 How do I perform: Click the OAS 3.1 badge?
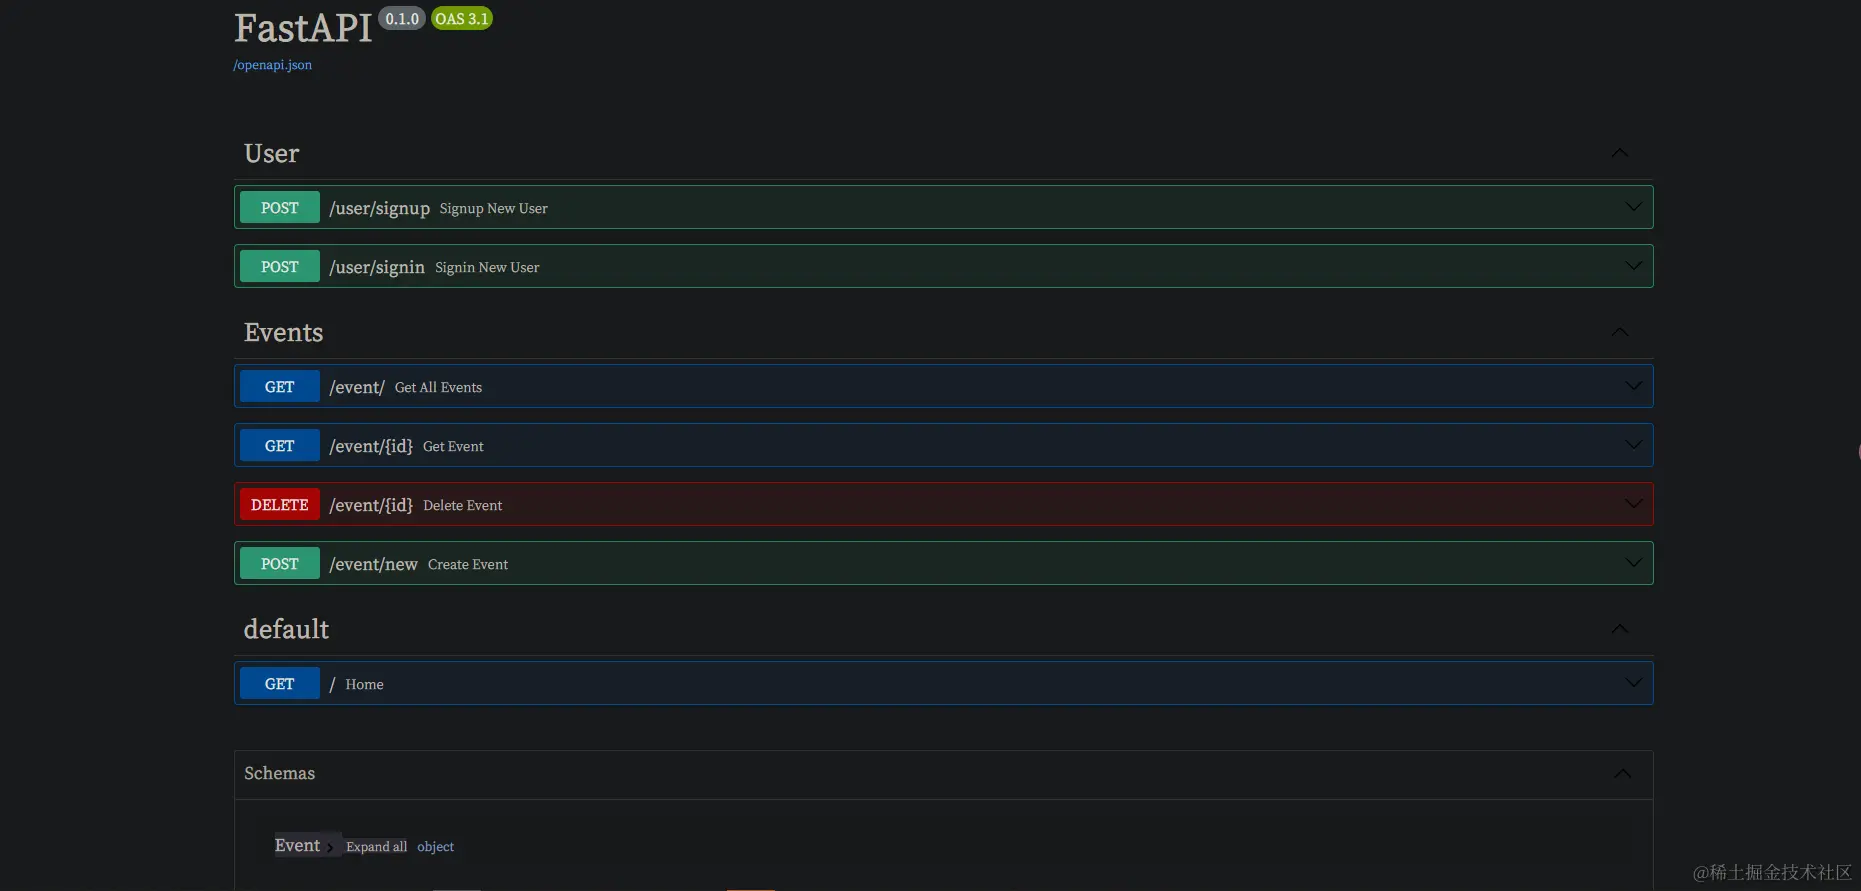point(462,19)
